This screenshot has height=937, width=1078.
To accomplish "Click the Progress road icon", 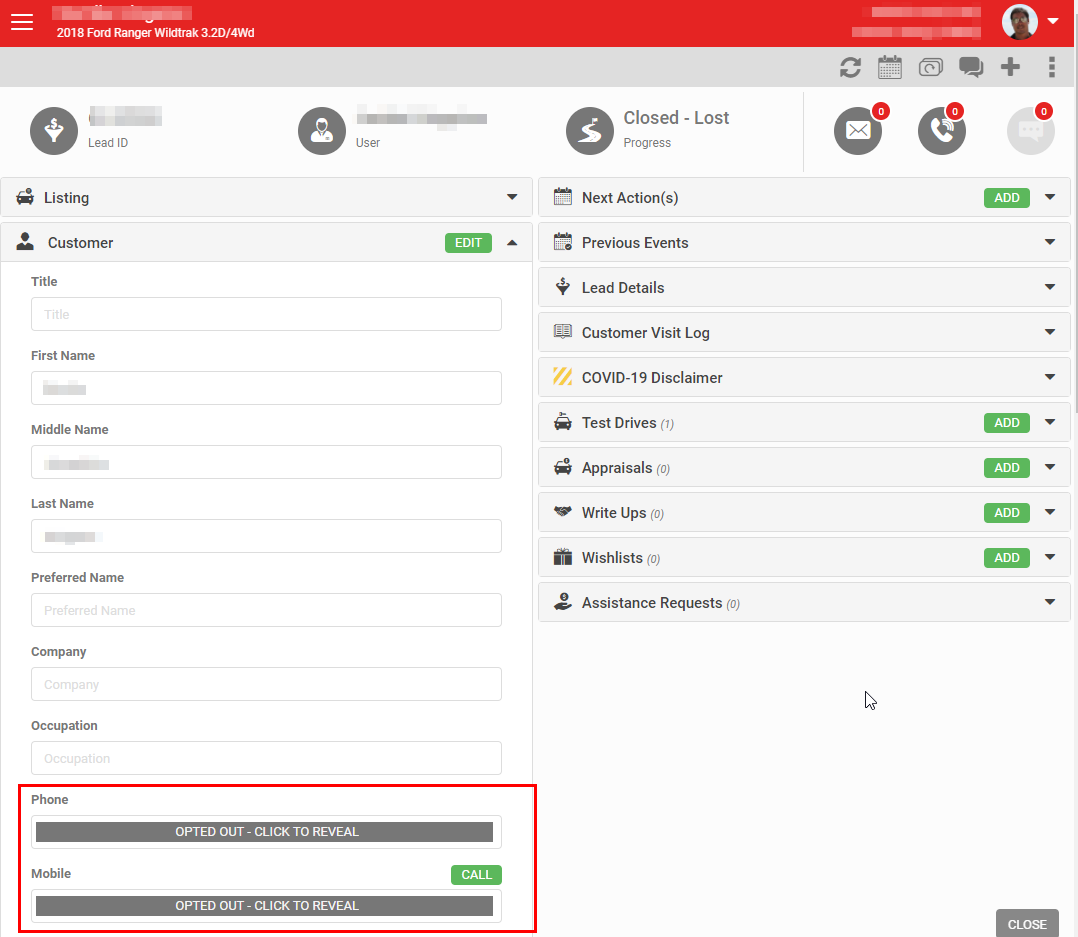I will pos(590,131).
